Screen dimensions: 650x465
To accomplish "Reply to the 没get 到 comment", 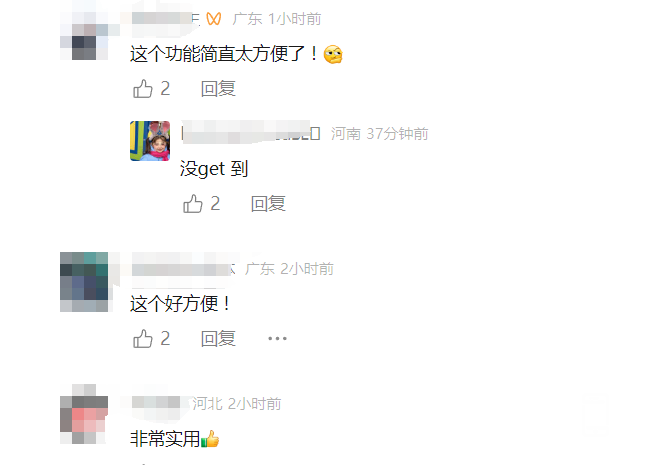I will (268, 203).
